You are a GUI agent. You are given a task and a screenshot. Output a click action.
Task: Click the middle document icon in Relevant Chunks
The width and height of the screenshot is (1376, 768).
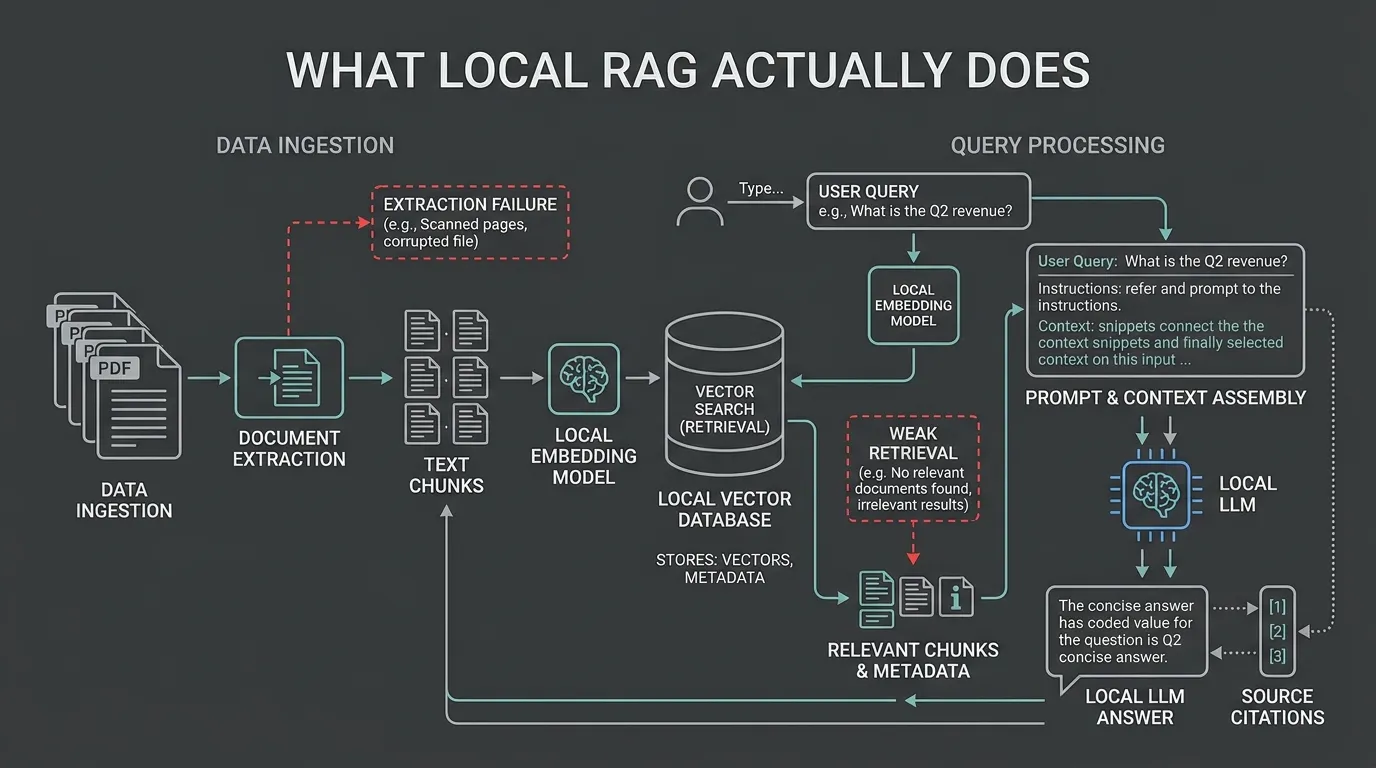click(x=916, y=596)
